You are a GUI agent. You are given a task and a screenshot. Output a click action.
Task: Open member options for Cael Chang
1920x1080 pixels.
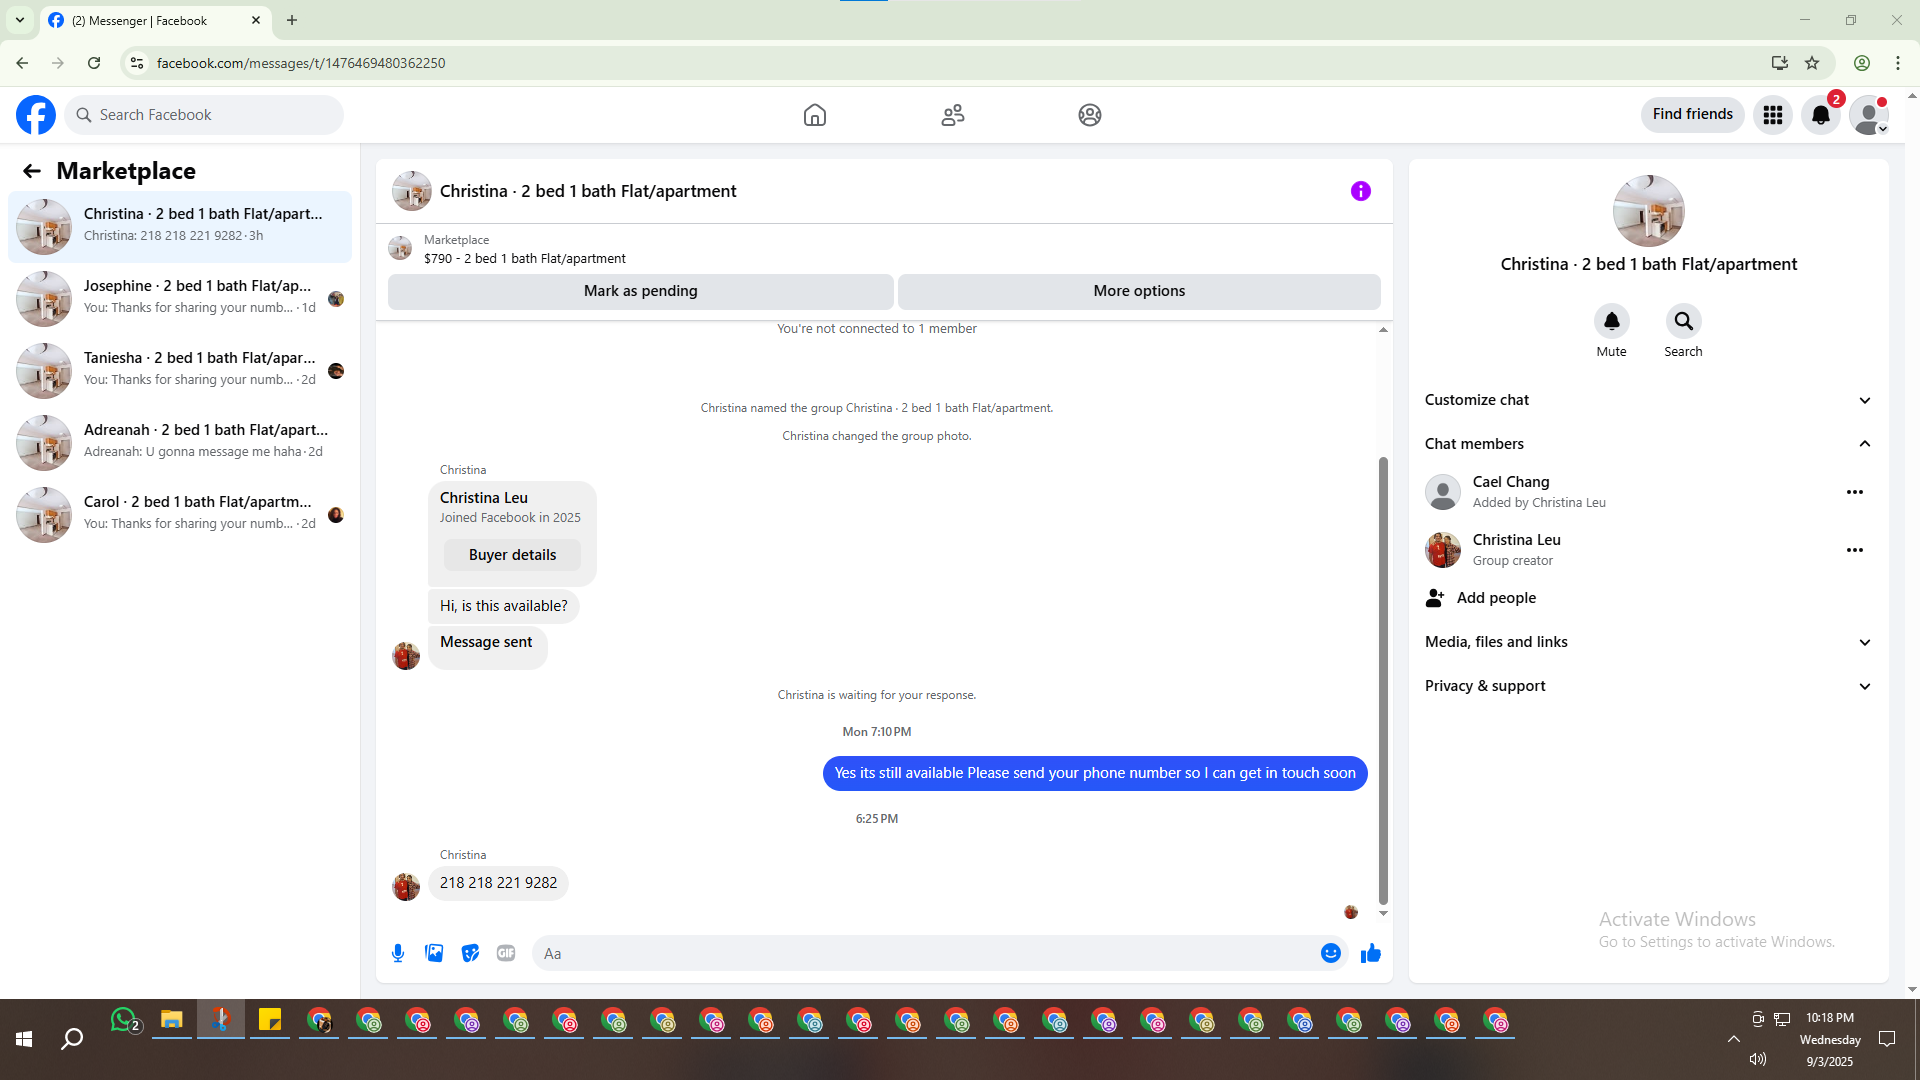(x=1855, y=492)
